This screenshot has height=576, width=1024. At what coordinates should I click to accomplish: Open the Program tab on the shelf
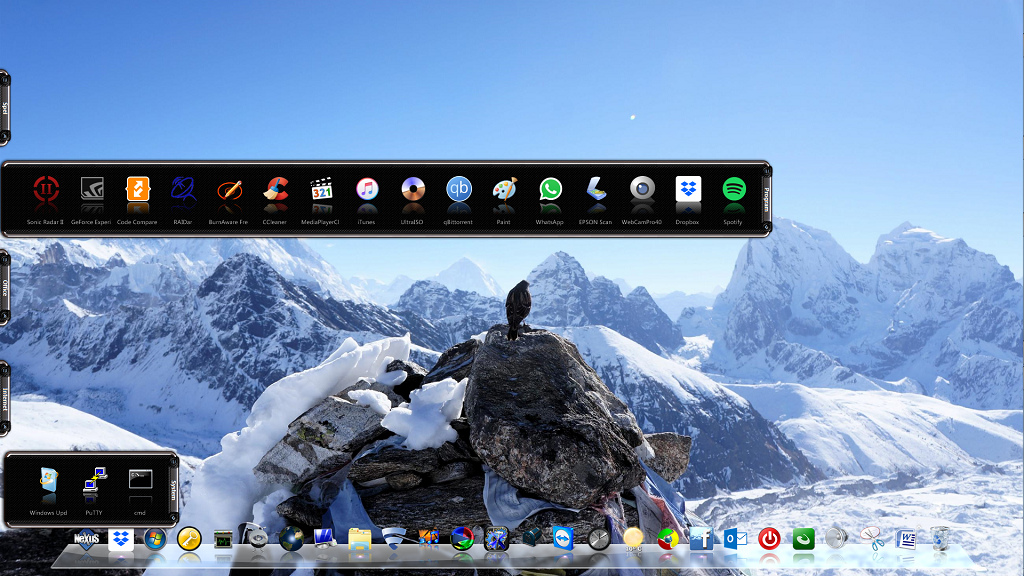(x=767, y=198)
